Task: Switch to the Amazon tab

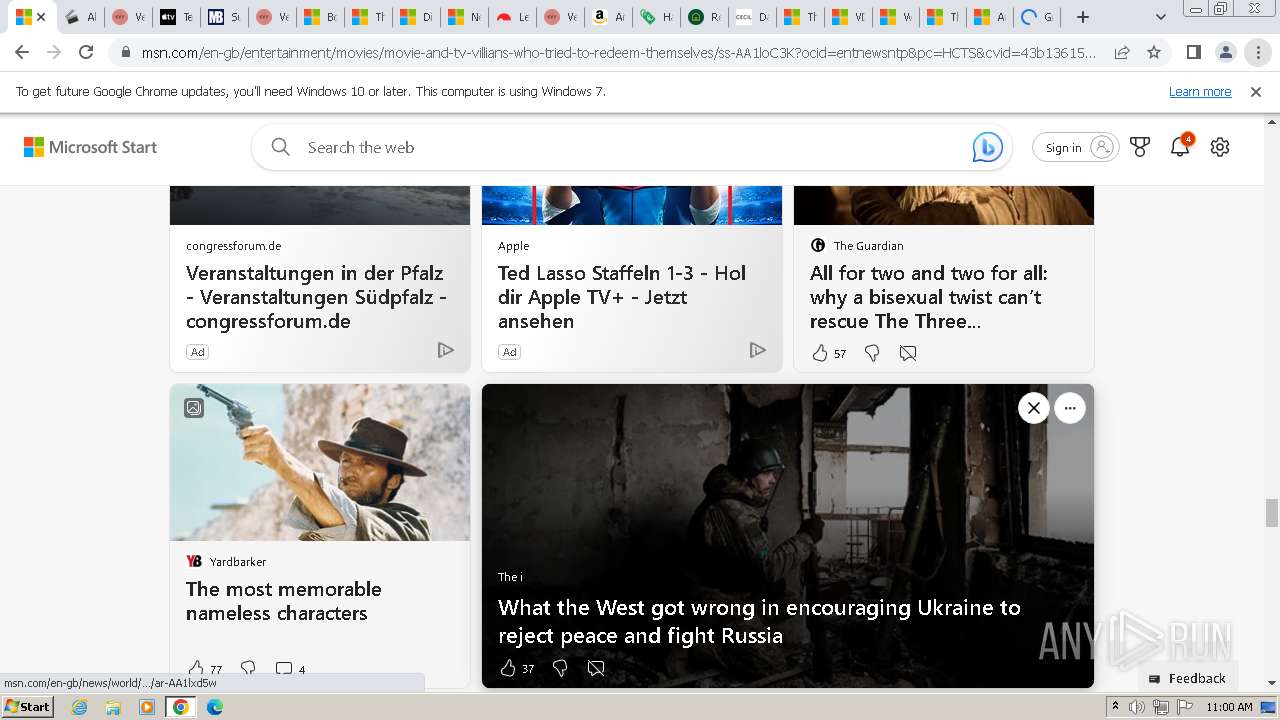Action: 608,17
